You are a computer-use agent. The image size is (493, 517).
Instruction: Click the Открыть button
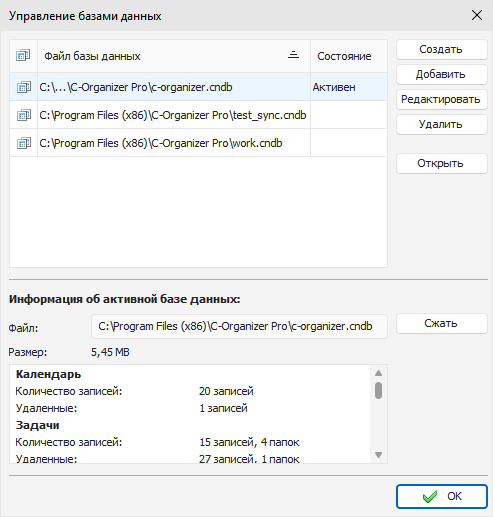tap(441, 163)
